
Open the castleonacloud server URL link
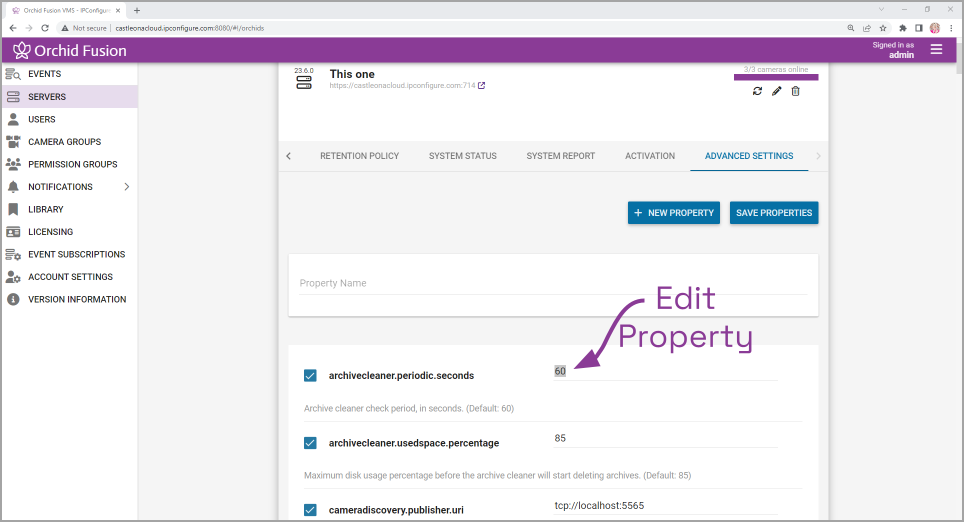click(x=402, y=85)
